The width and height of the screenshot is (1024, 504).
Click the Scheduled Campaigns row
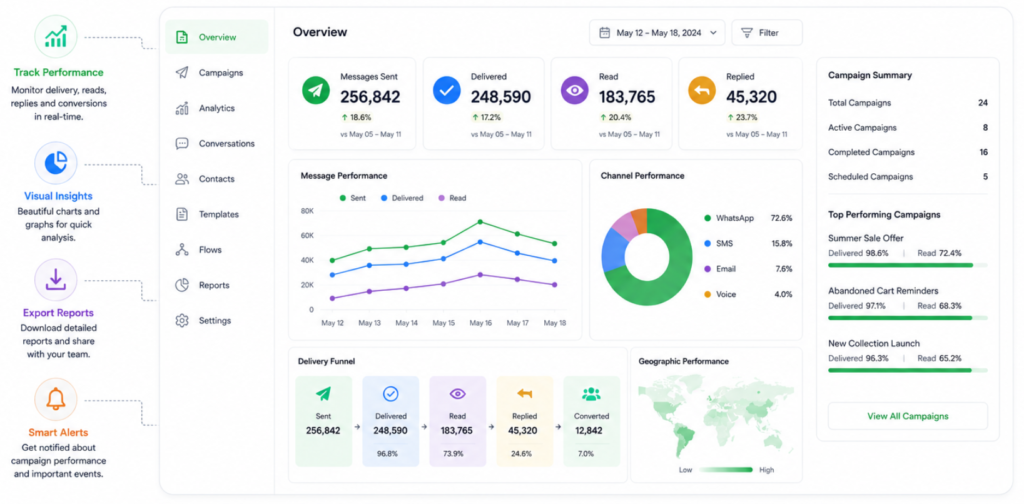(x=908, y=177)
